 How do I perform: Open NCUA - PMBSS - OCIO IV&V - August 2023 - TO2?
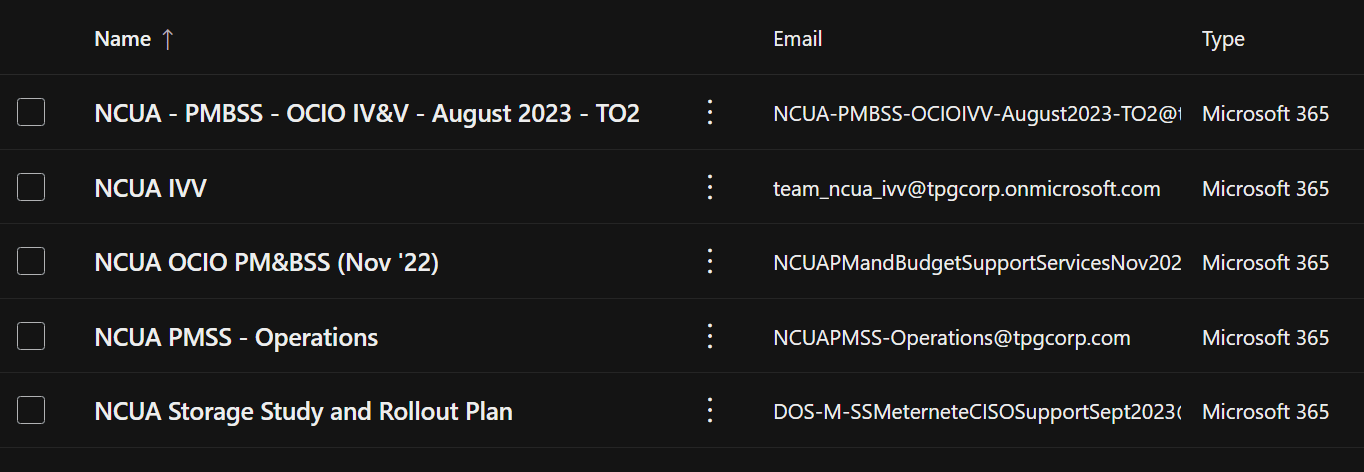367,113
